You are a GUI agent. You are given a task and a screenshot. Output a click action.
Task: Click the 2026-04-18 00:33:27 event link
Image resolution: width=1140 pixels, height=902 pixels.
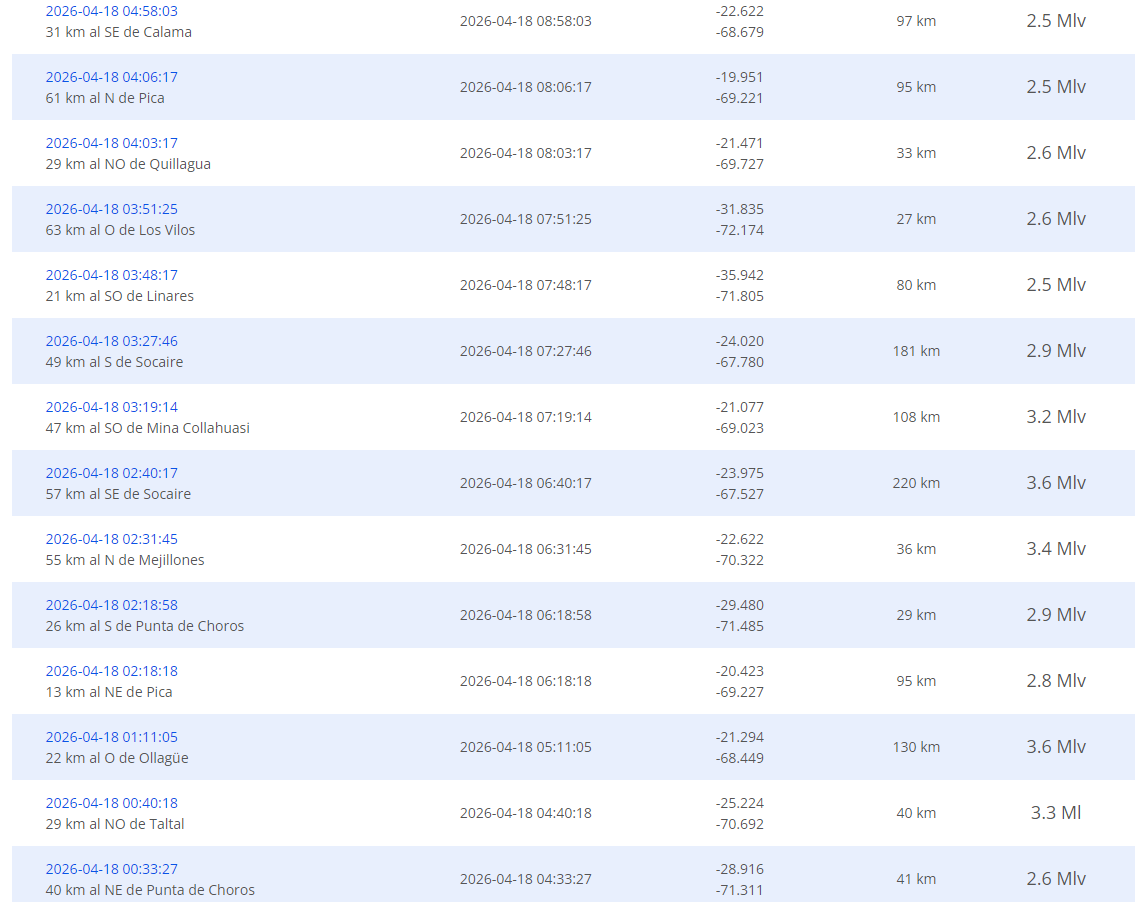[x=111, y=869]
